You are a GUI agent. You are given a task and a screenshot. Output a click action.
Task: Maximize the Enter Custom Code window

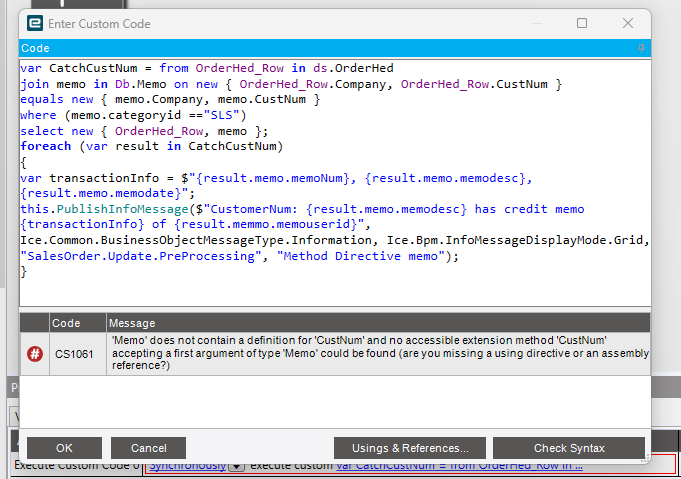582,23
